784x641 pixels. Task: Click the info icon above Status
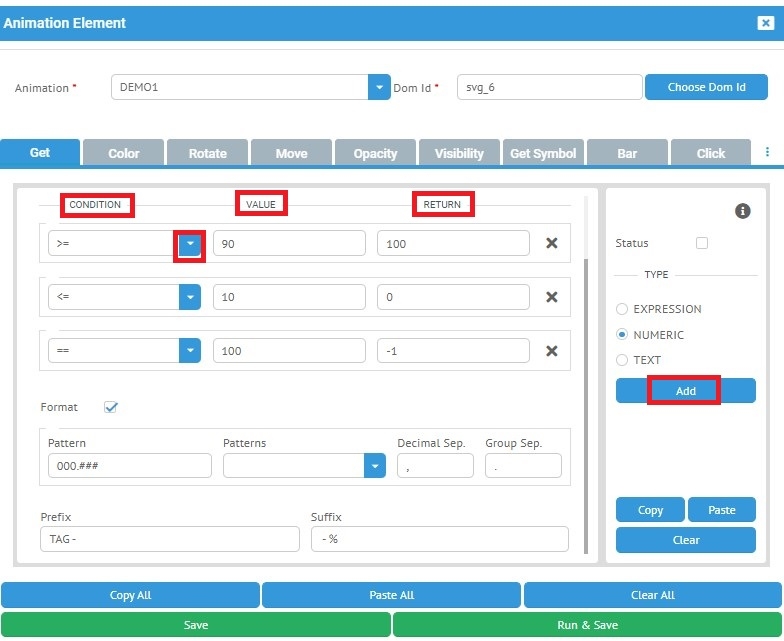(742, 211)
